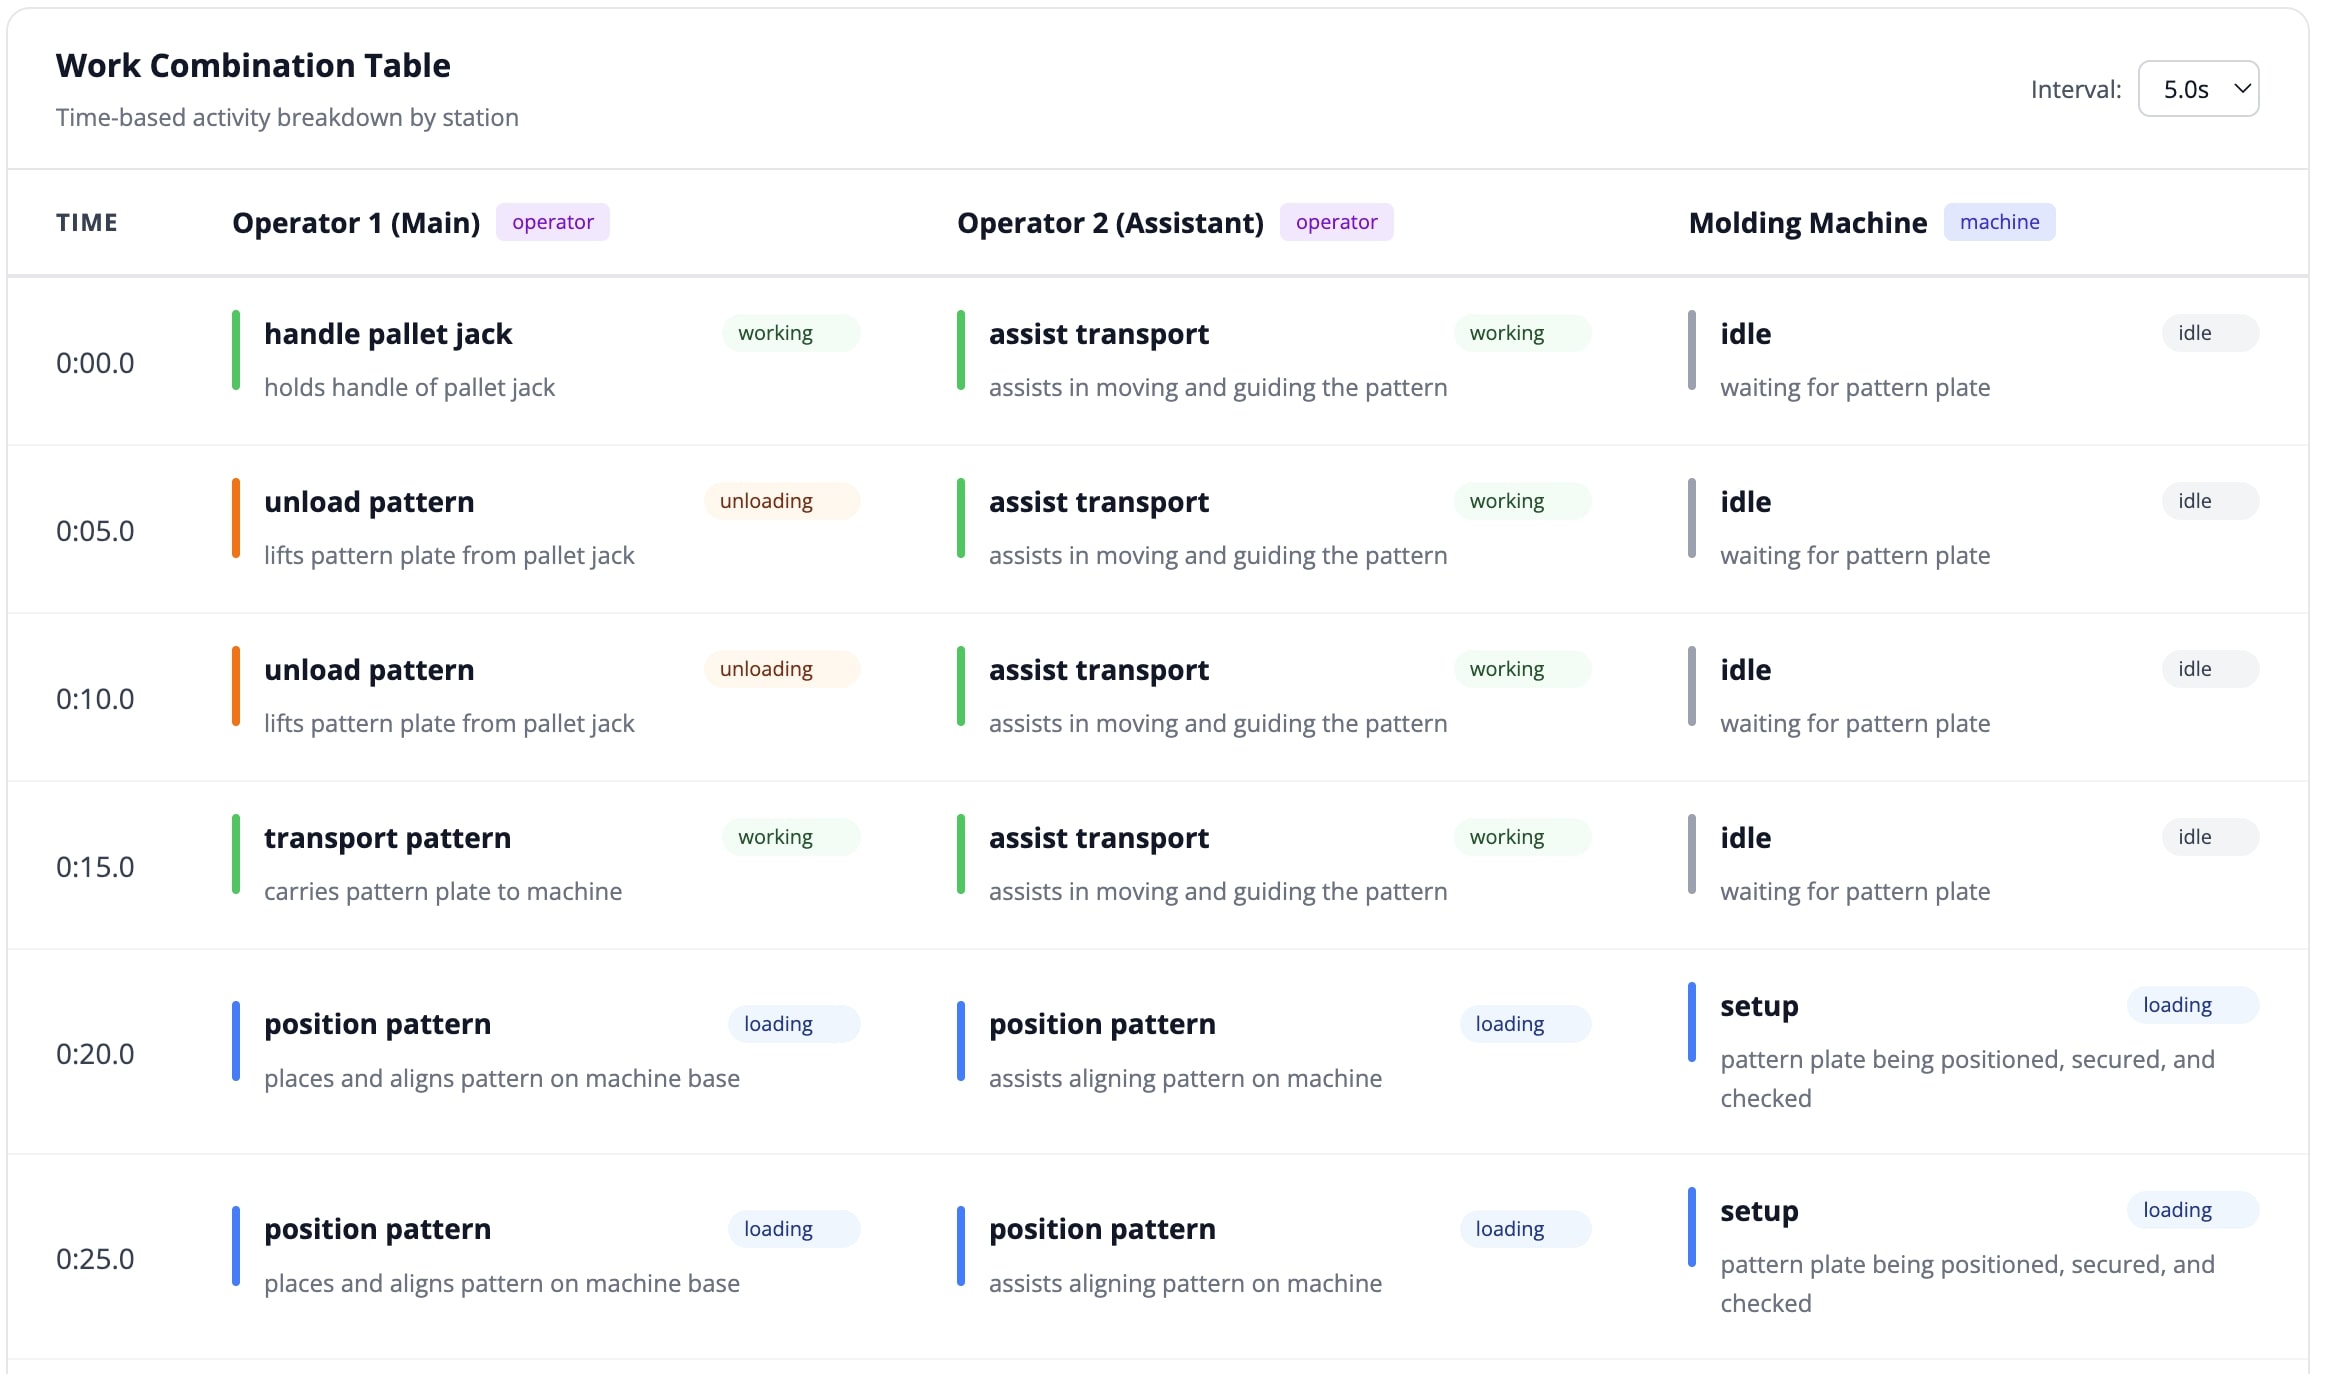The image size is (2326, 1374).
Task: Click the green status bar beside handle pallet jack
Action: coord(236,350)
